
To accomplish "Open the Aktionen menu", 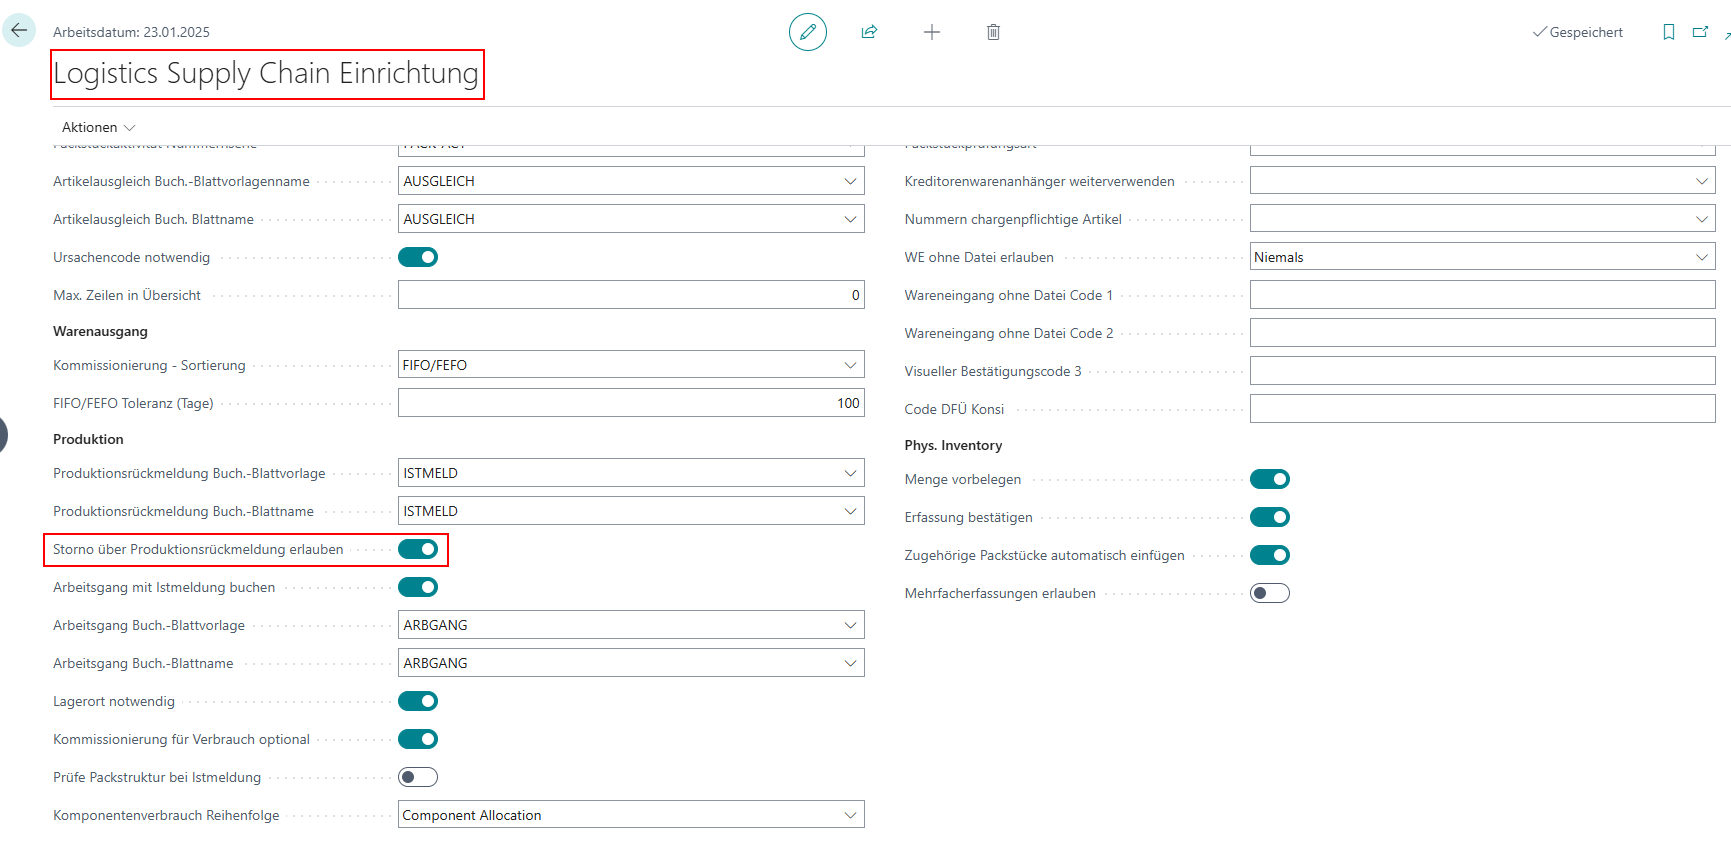I will point(98,127).
